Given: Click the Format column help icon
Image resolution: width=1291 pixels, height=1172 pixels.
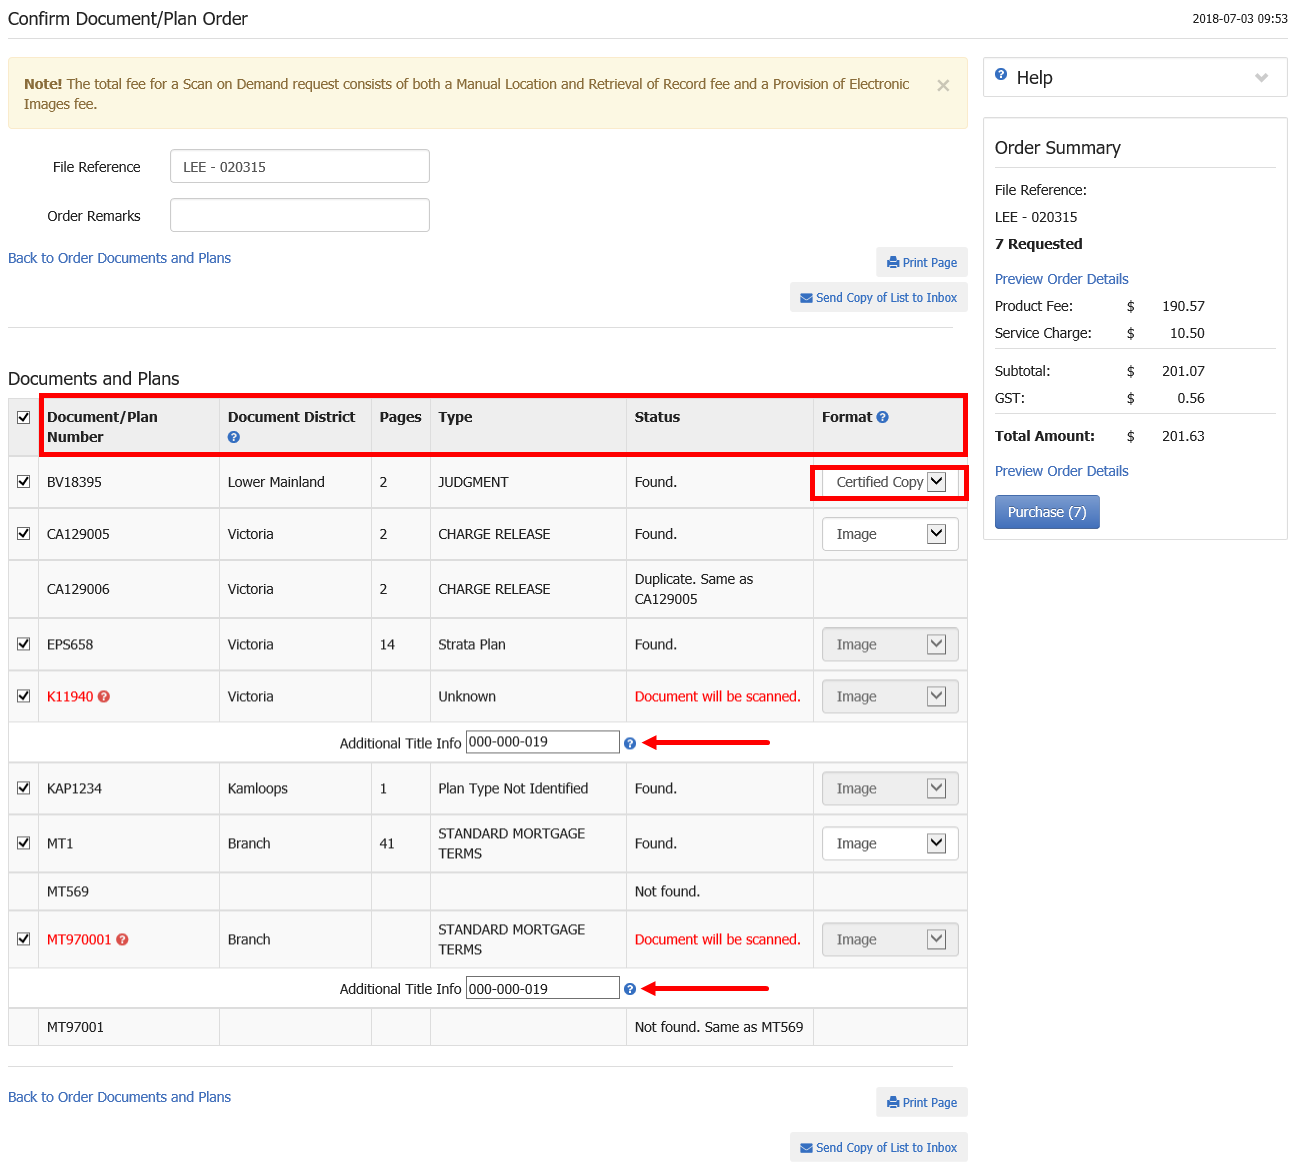Looking at the screenshot, I should (x=883, y=417).
